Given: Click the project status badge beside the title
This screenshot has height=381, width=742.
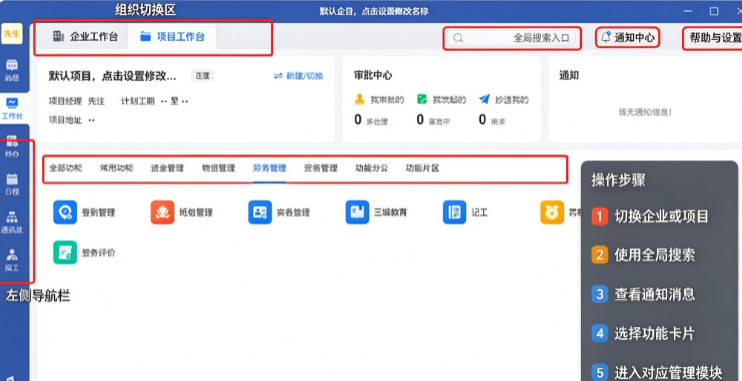Looking at the screenshot, I should point(203,76).
